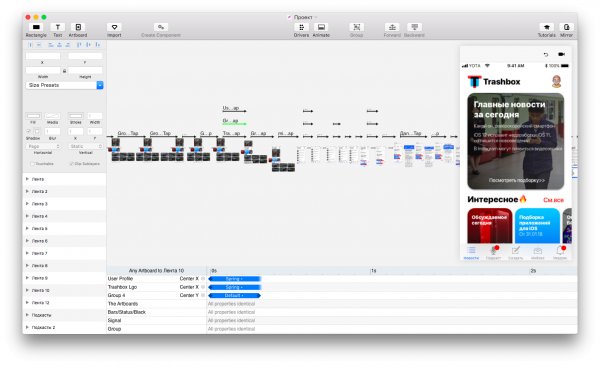Click the video record icon in preview
This screenshot has height=366, width=600.
coord(561,54)
